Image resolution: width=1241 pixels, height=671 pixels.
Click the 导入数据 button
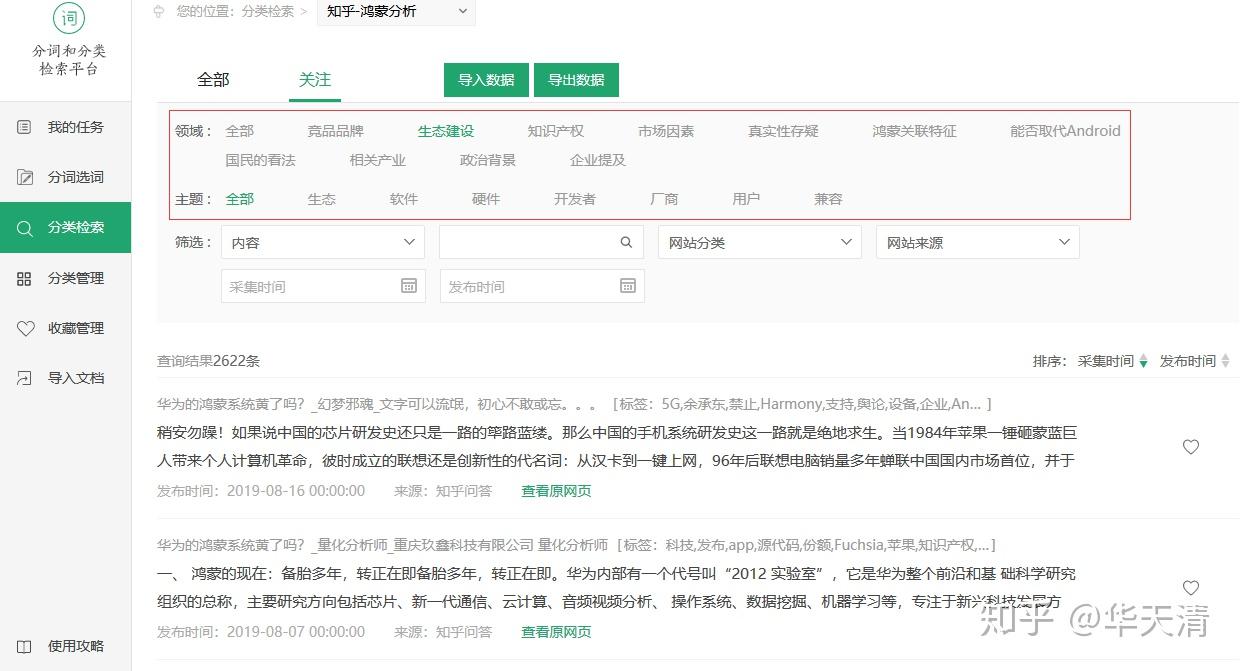(486, 80)
